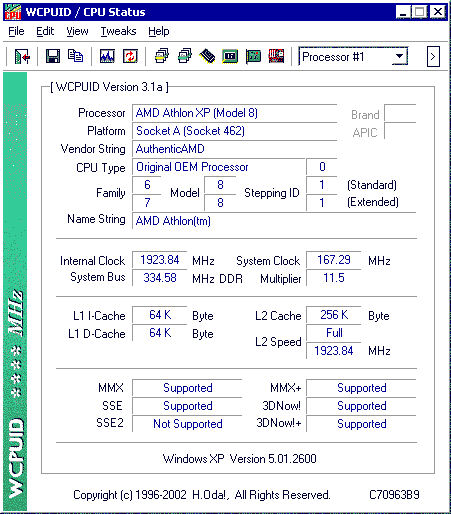Image resolution: width=451 pixels, height=514 pixels.
Task: Open the real-time clock graph icon
Action: 107,56
